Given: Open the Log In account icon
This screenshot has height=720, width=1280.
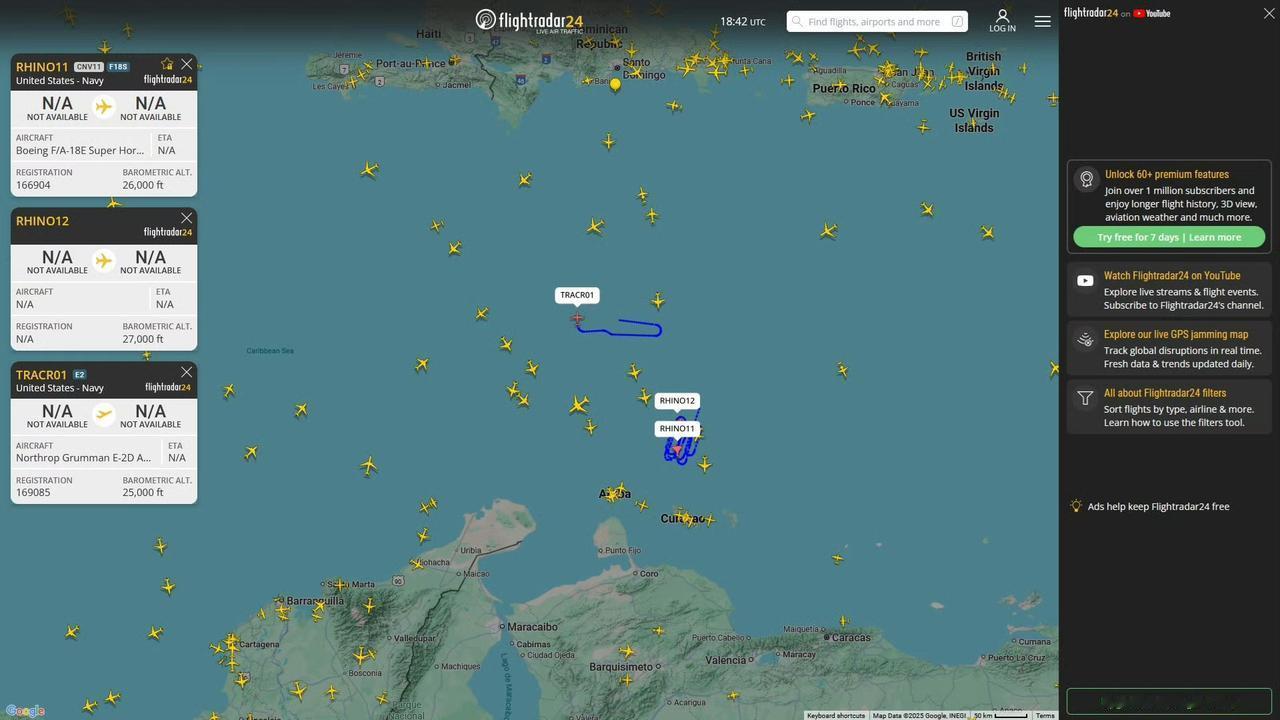Looking at the screenshot, I should pyautogui.click(x=1002, y=21).
